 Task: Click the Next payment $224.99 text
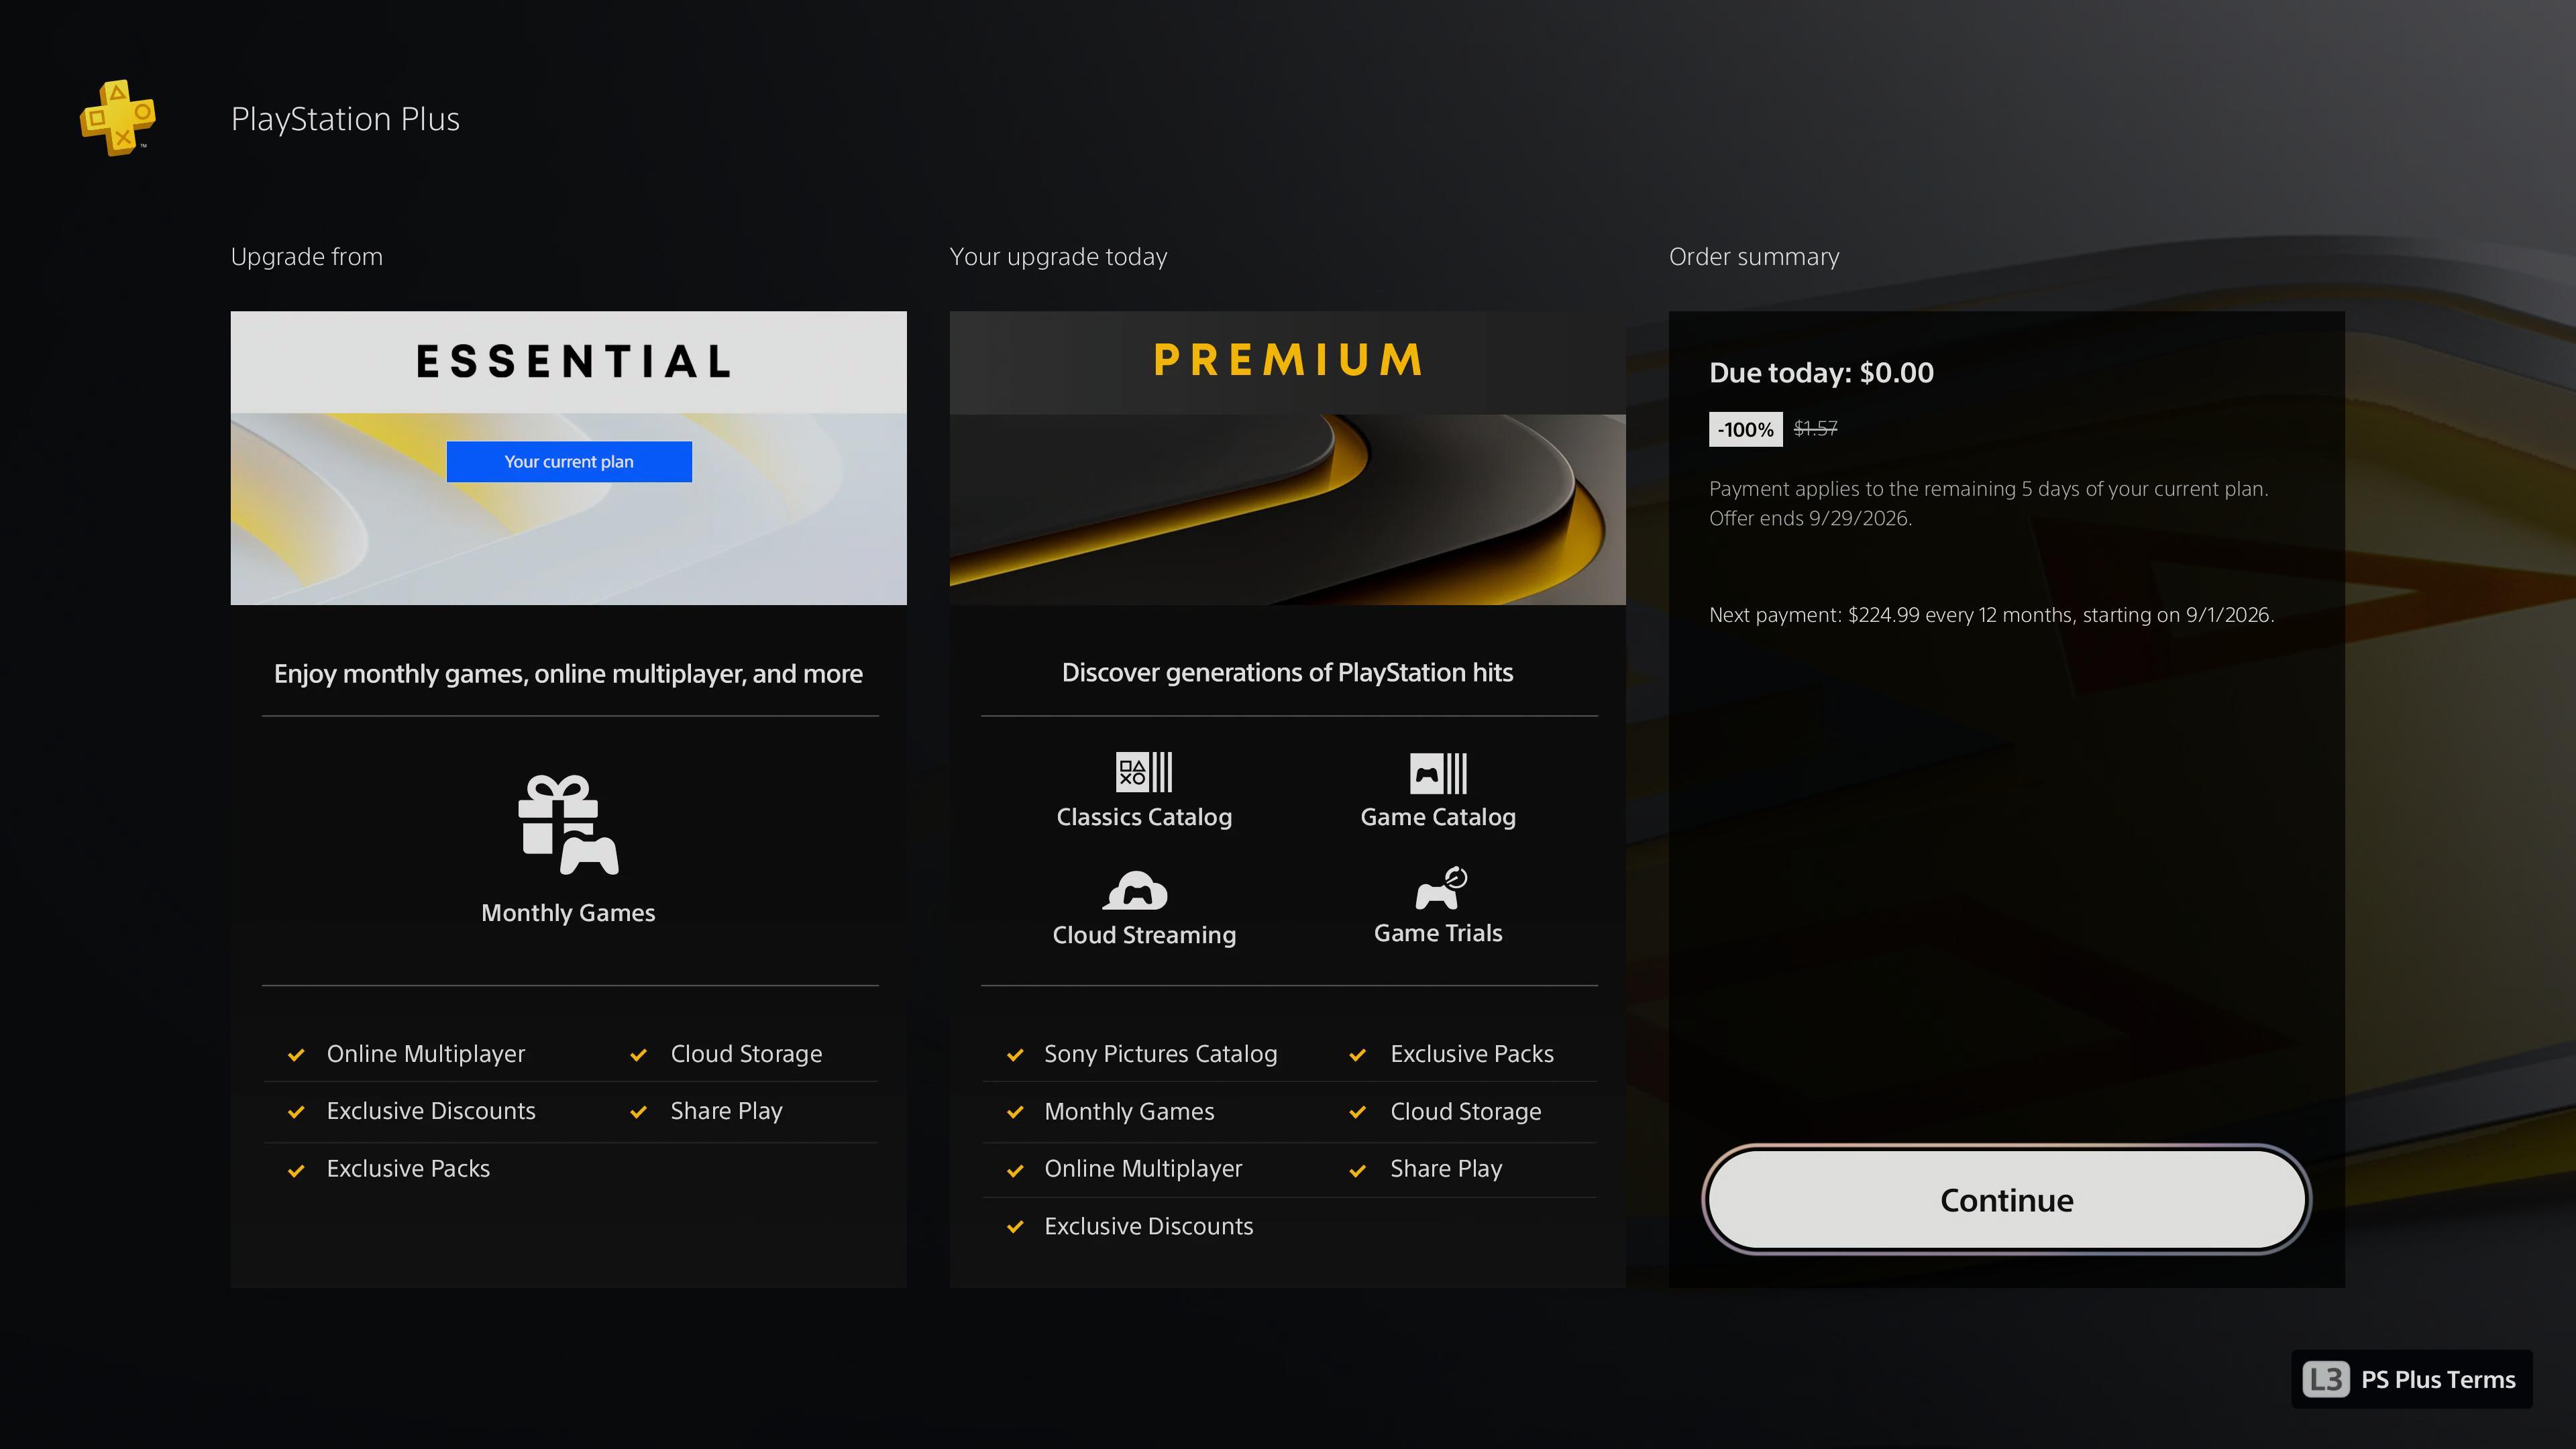pos(1991,615)
